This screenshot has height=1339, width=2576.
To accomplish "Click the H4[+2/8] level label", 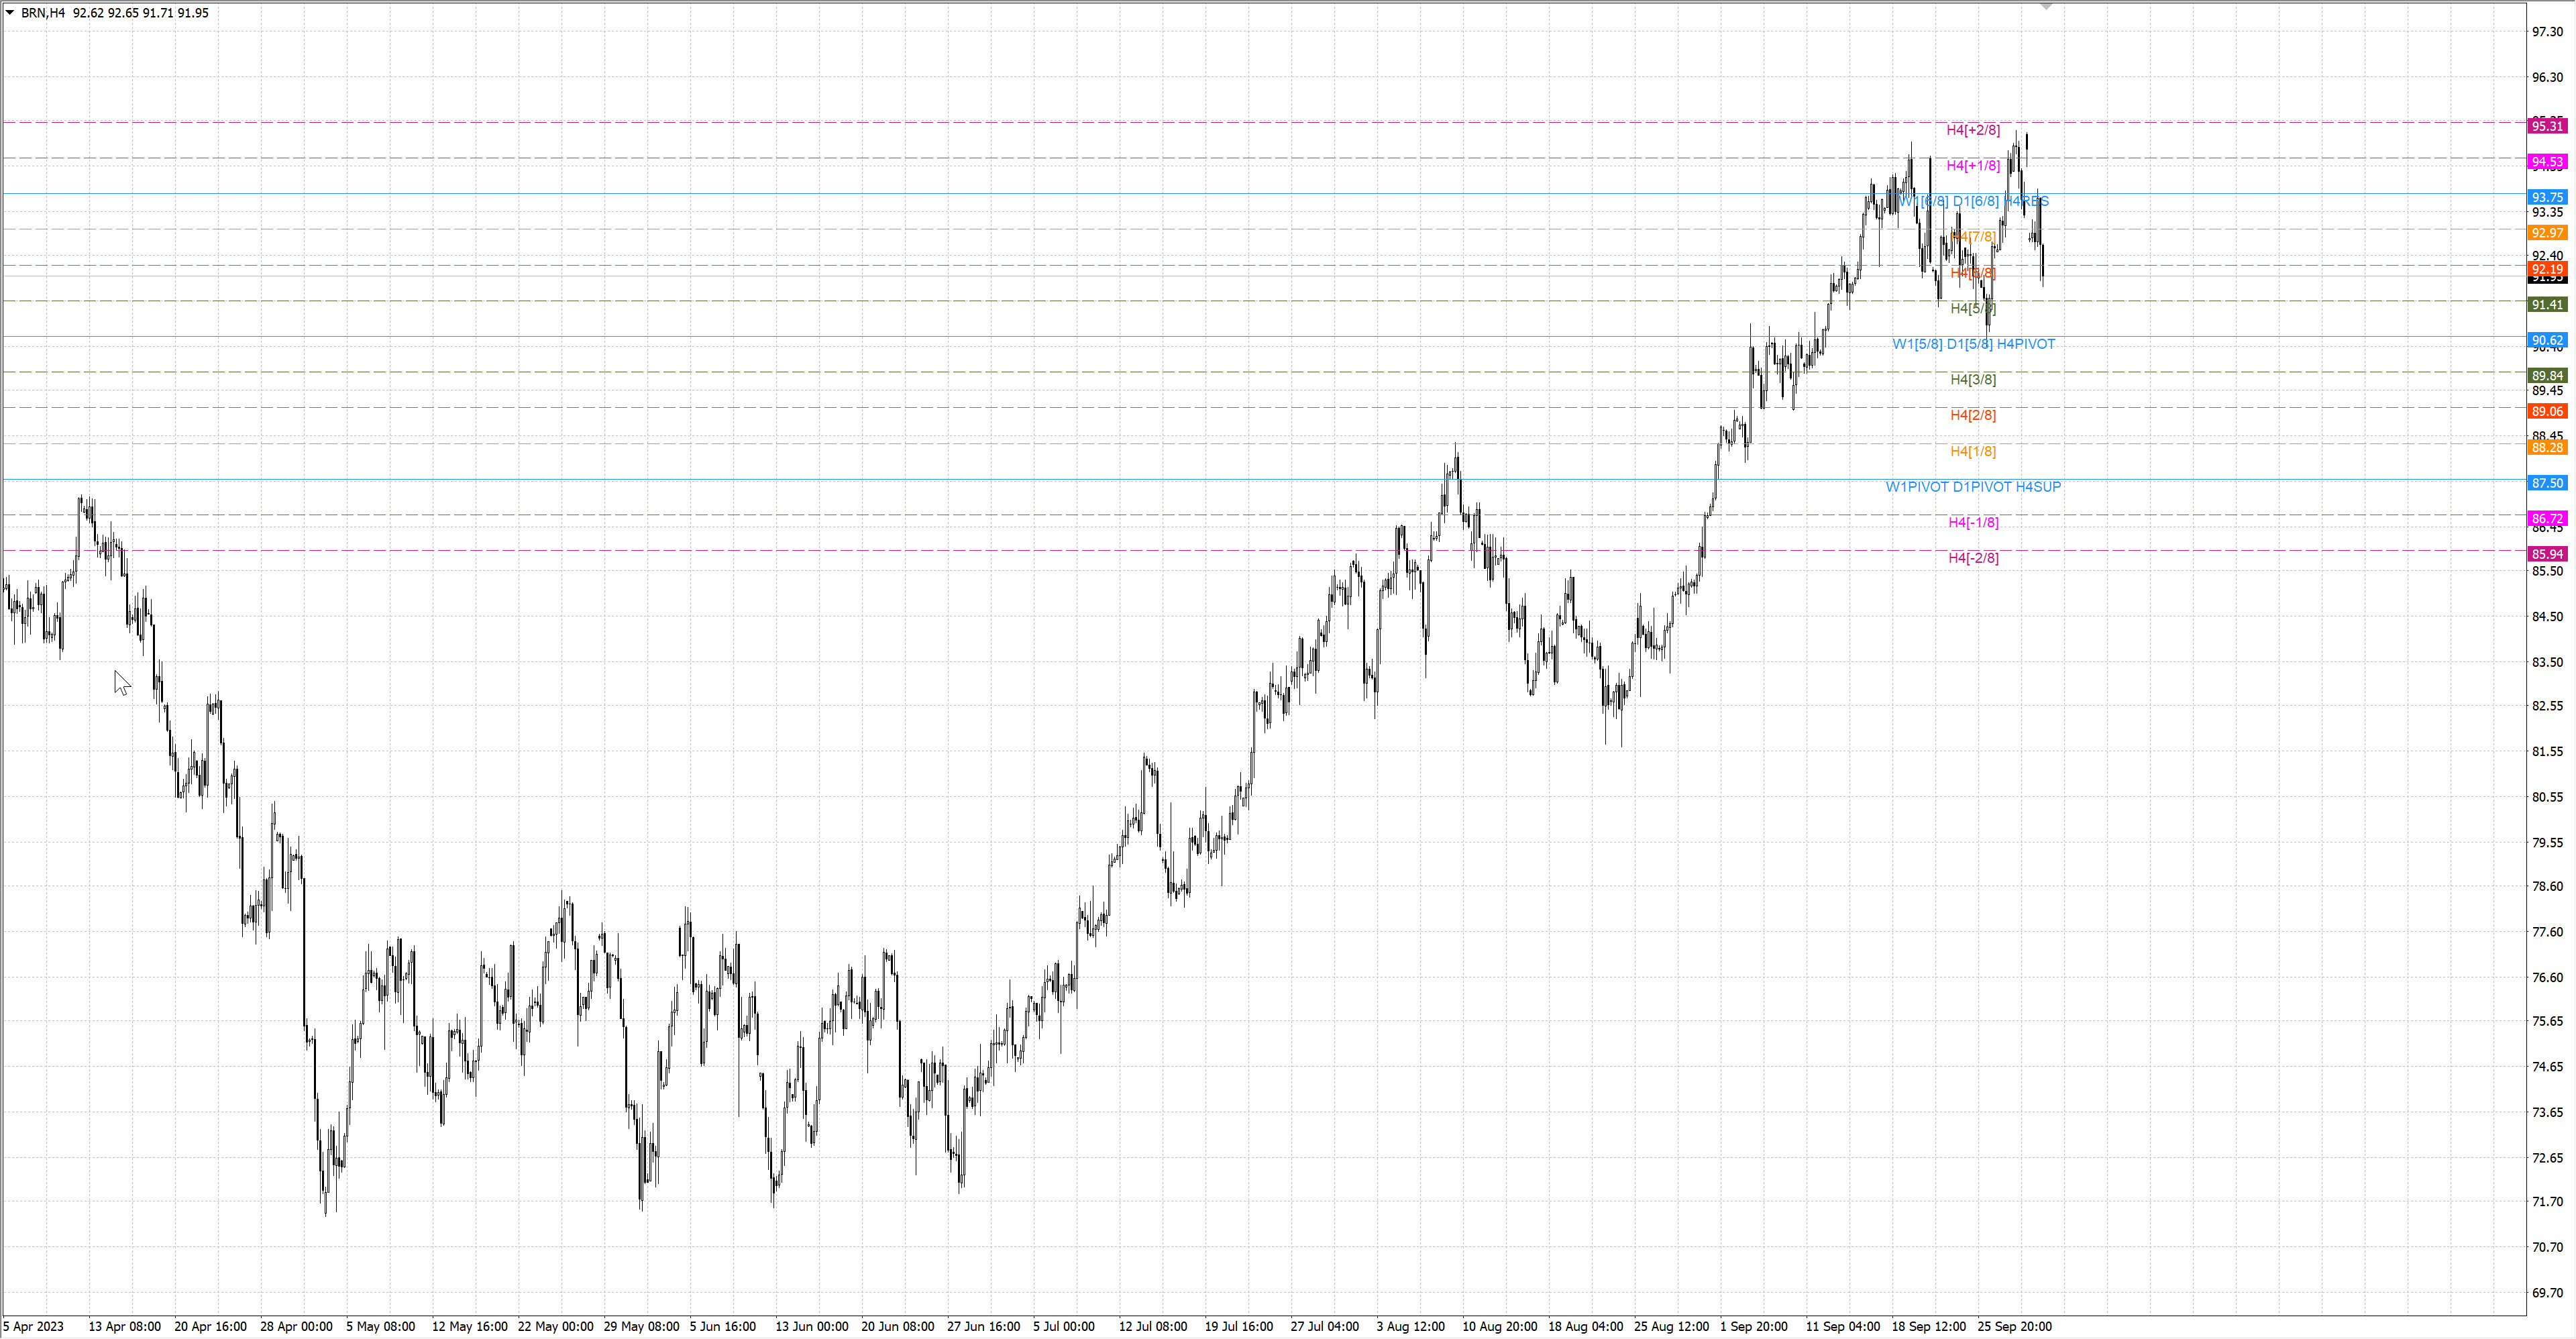I will (1973, 130).
